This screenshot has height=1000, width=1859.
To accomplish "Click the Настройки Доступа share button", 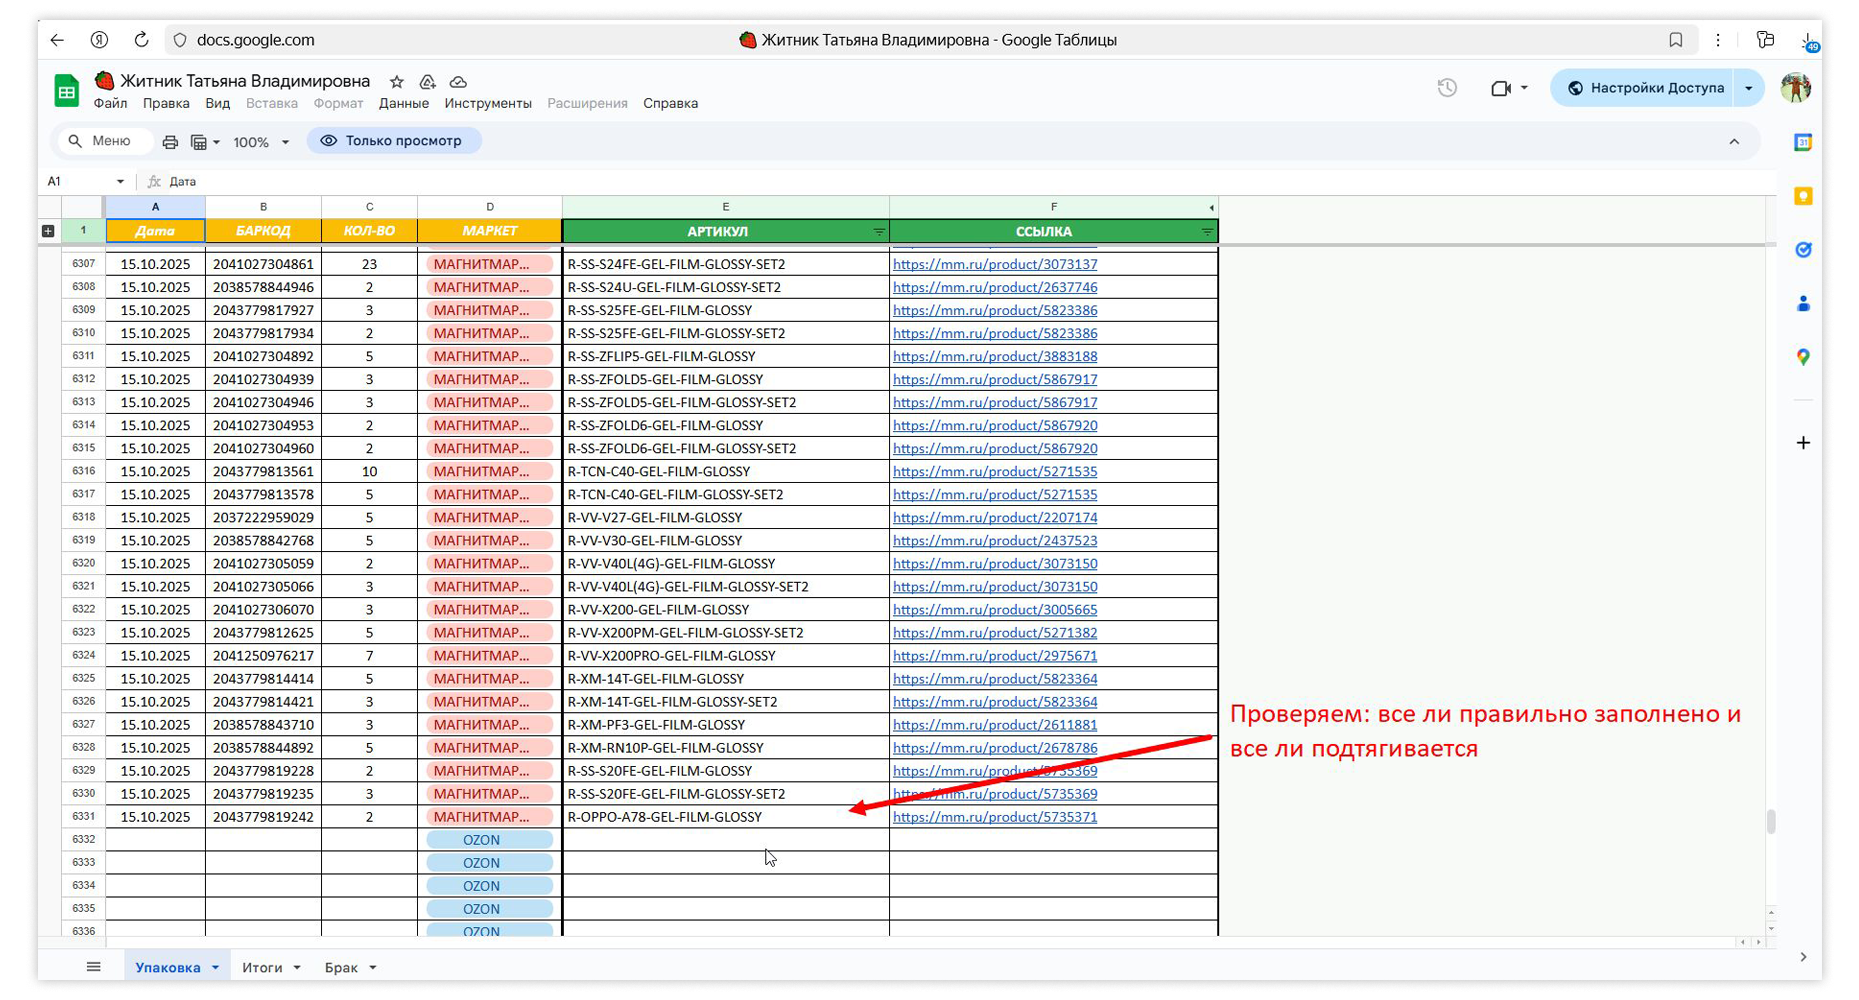I will coord(1645,88).
